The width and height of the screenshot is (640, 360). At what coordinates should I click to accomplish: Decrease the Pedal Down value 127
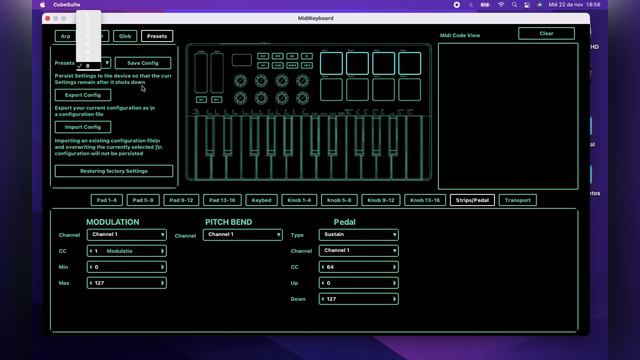coord(323,299)
